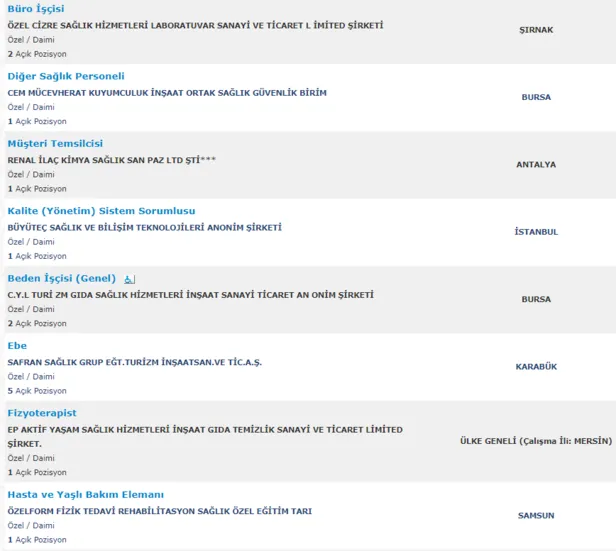Click the KARABÜK location text
The height and width of the screenshot is (551, 616).
pyautogui.click(x=536, y=367)
